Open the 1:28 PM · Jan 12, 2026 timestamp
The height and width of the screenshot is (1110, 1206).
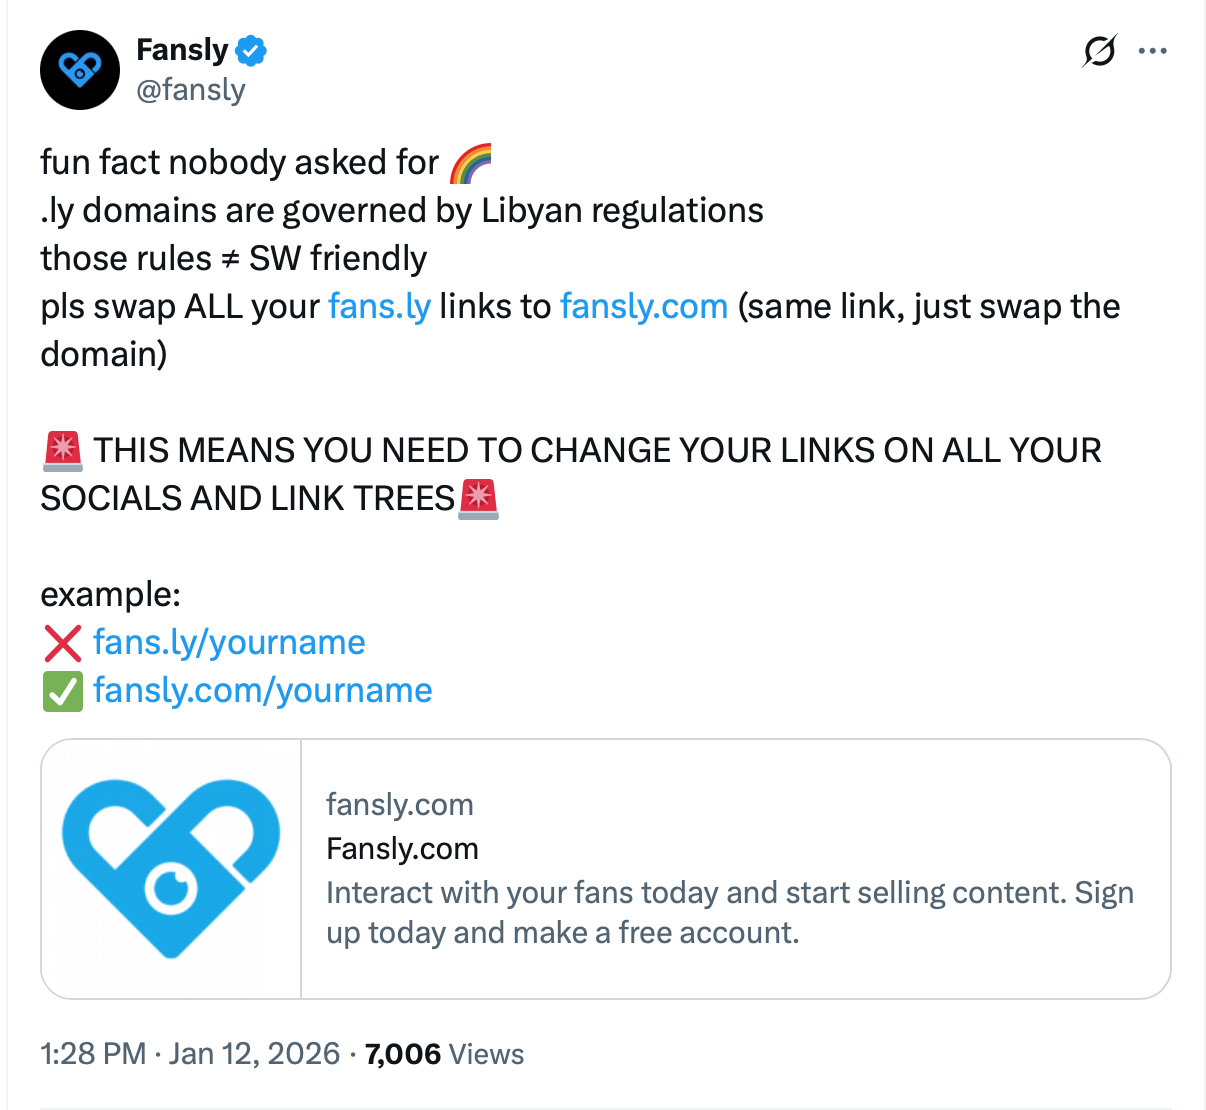click(190, 1054)
